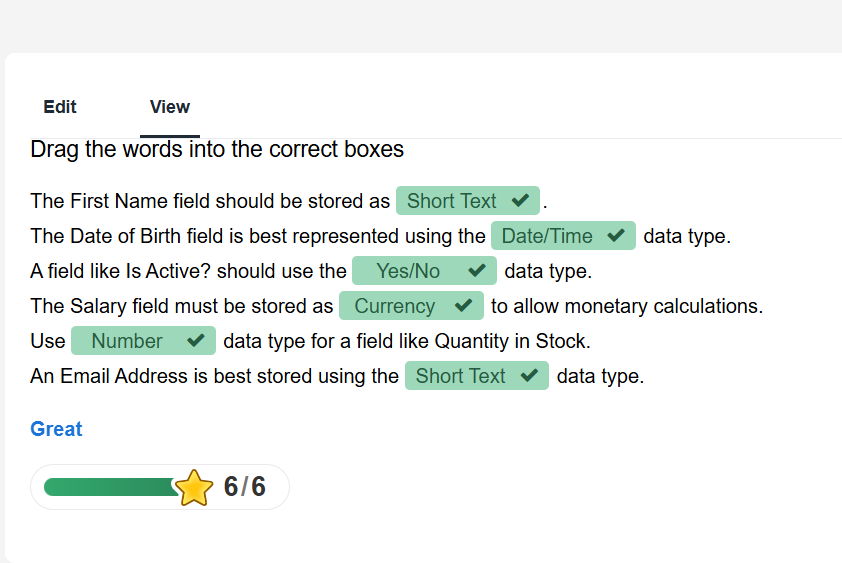Click checkmark icon beside Number answer
The image size is (842, 563).
195,341
